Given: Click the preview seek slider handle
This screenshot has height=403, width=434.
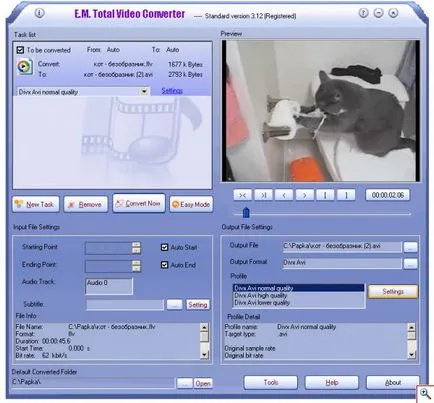Looking at the screenshot, I should (x=246, y=212).
